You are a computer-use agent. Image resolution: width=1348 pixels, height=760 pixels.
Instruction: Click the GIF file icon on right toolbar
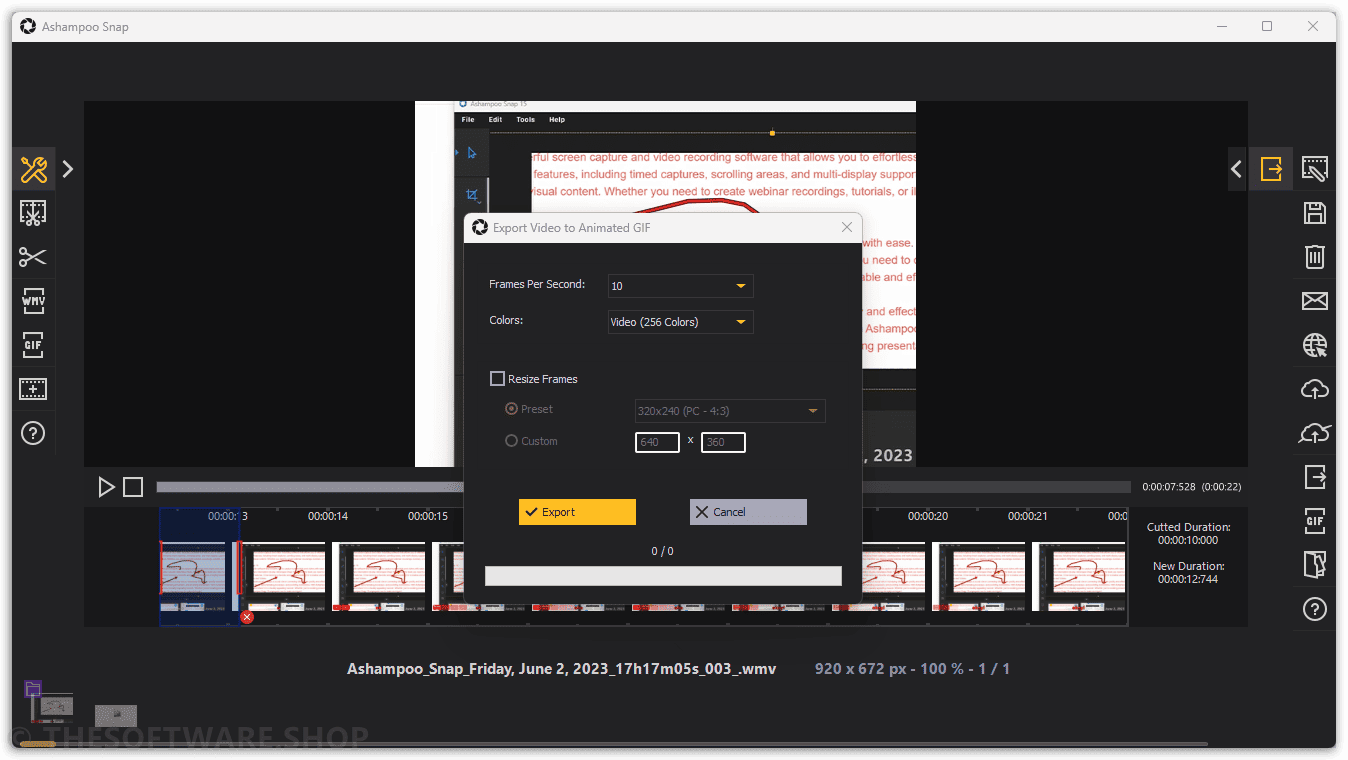(1315, 521)
